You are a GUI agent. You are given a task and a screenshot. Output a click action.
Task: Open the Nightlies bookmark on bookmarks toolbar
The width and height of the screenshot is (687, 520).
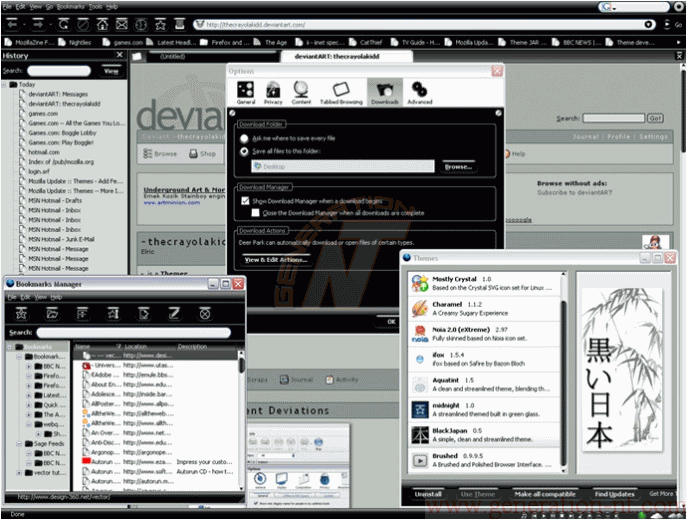(74, 42)
